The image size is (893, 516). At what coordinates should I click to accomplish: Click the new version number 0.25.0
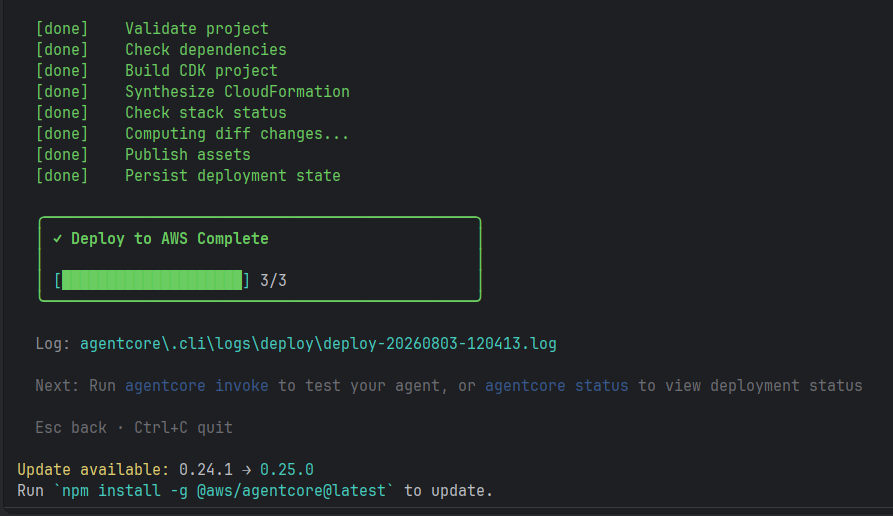pos(286,470)
